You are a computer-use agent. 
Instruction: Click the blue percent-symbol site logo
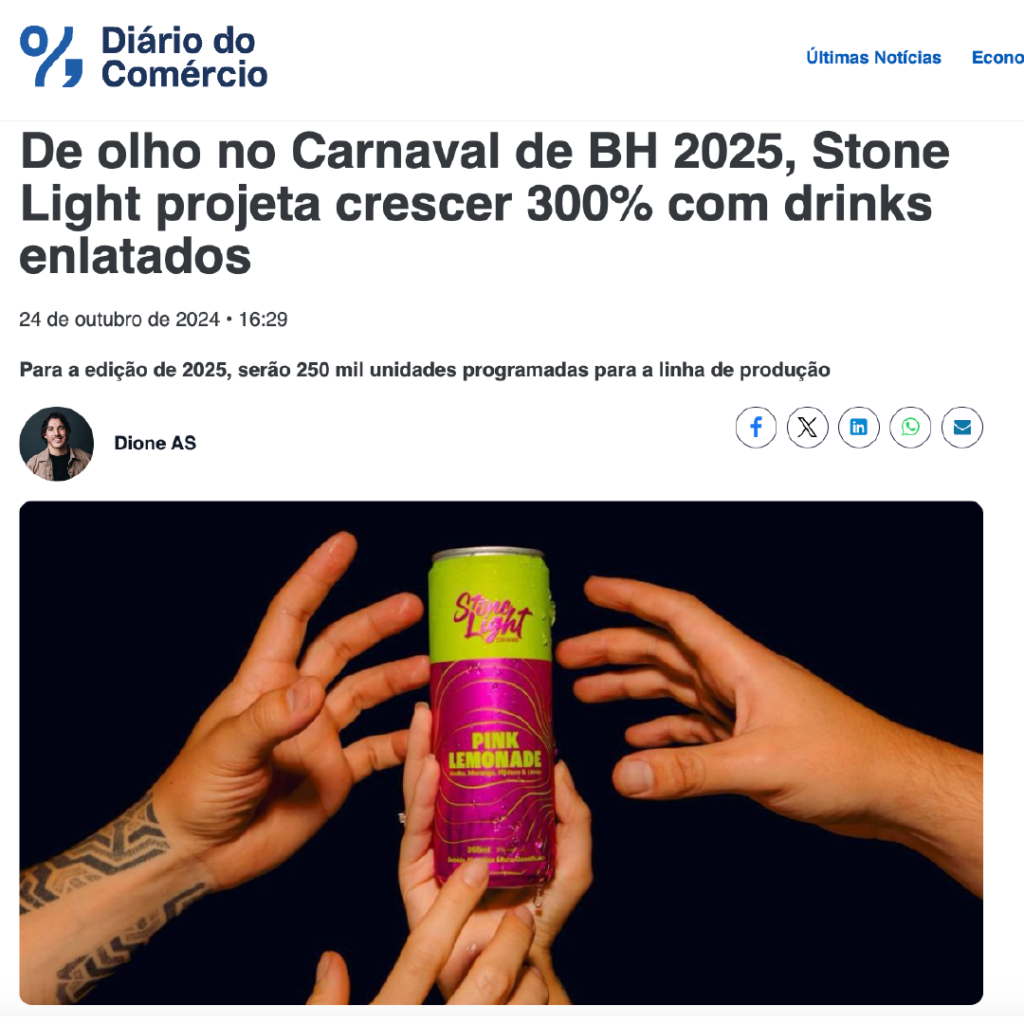pyautogui.click(x=51, y=57)
